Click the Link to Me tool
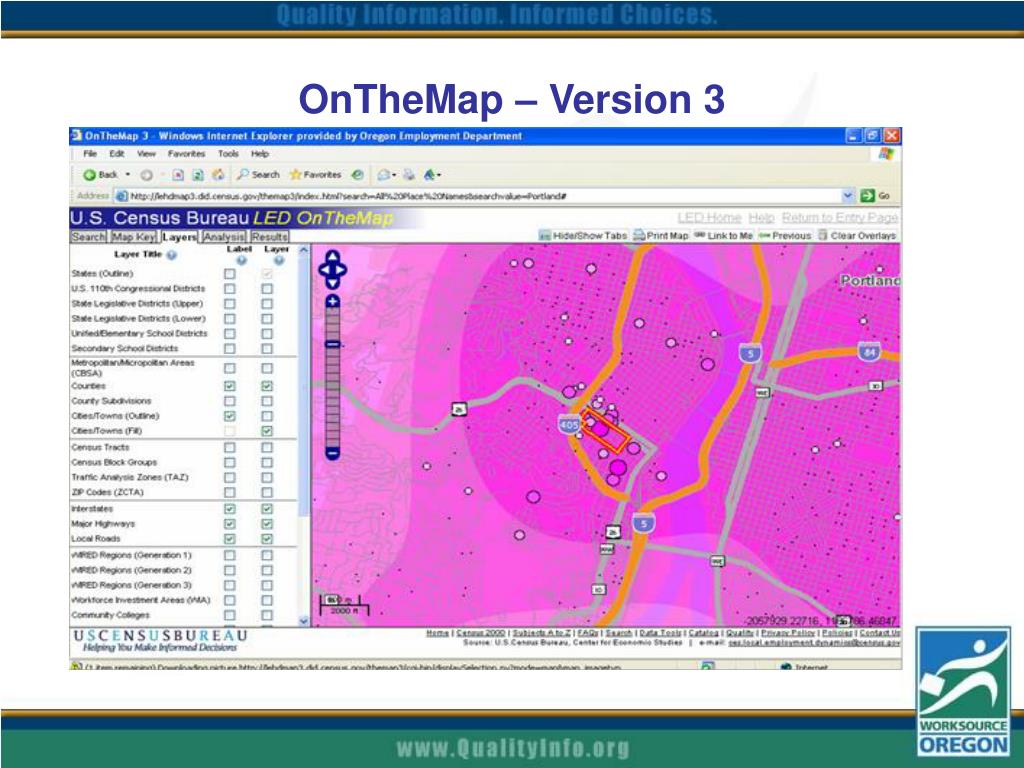The height and width of the screenshot is (768, 1024). 723,236
